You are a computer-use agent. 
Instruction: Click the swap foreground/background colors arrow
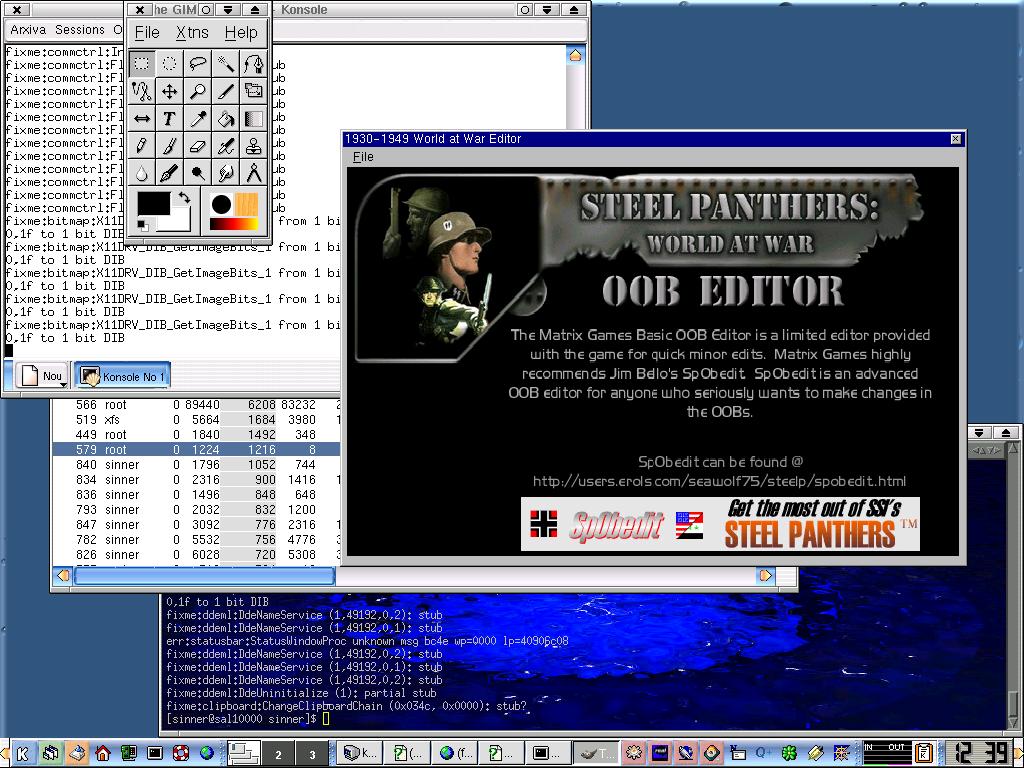184,197
